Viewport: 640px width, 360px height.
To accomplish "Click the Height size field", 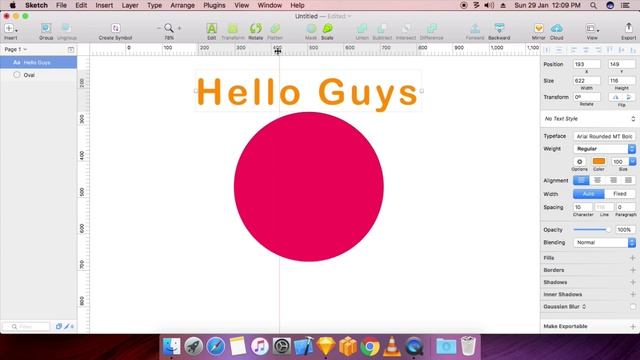I will pyautogui.click(x=621, y=81).
